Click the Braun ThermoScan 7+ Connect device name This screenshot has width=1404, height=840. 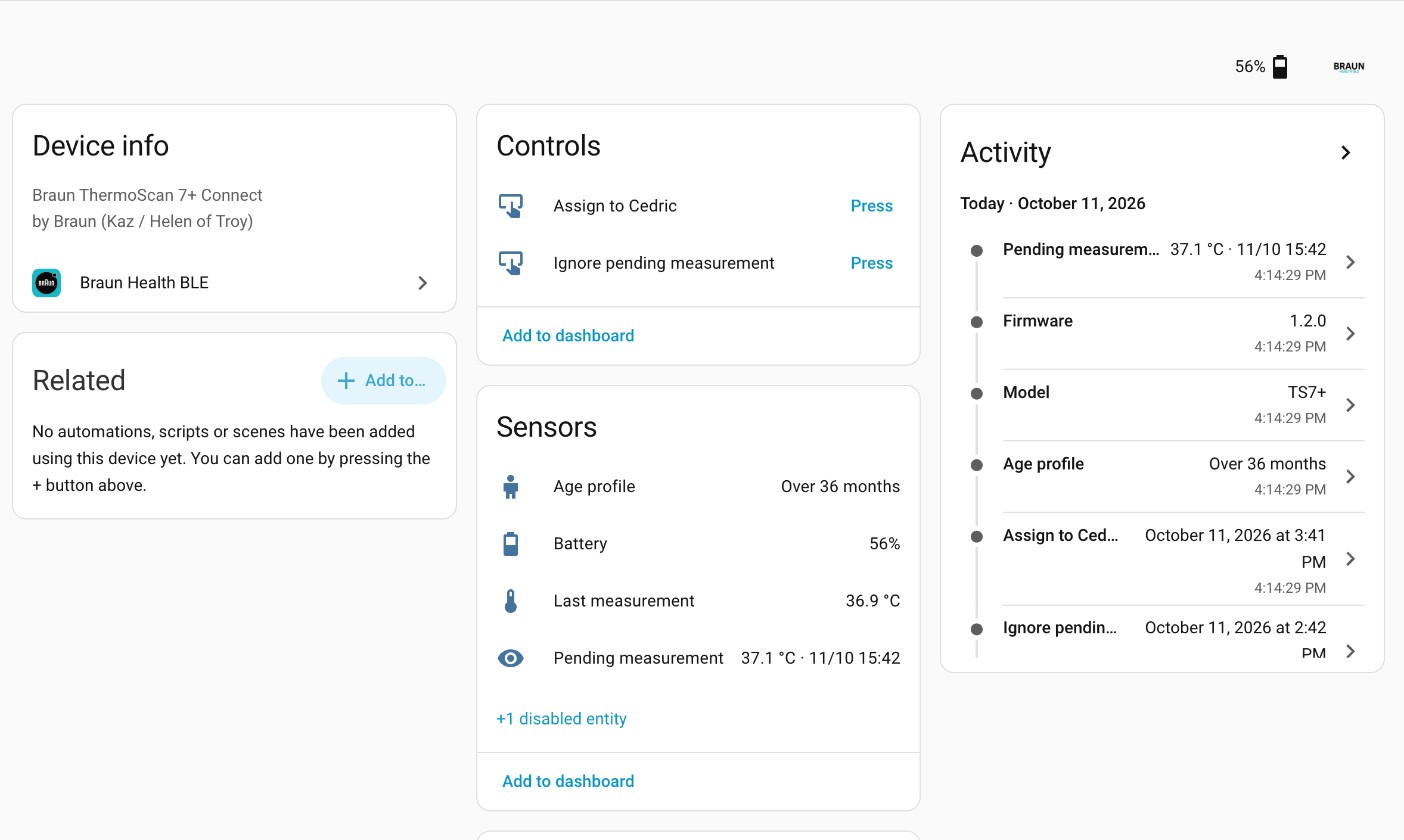pos(147,195)
